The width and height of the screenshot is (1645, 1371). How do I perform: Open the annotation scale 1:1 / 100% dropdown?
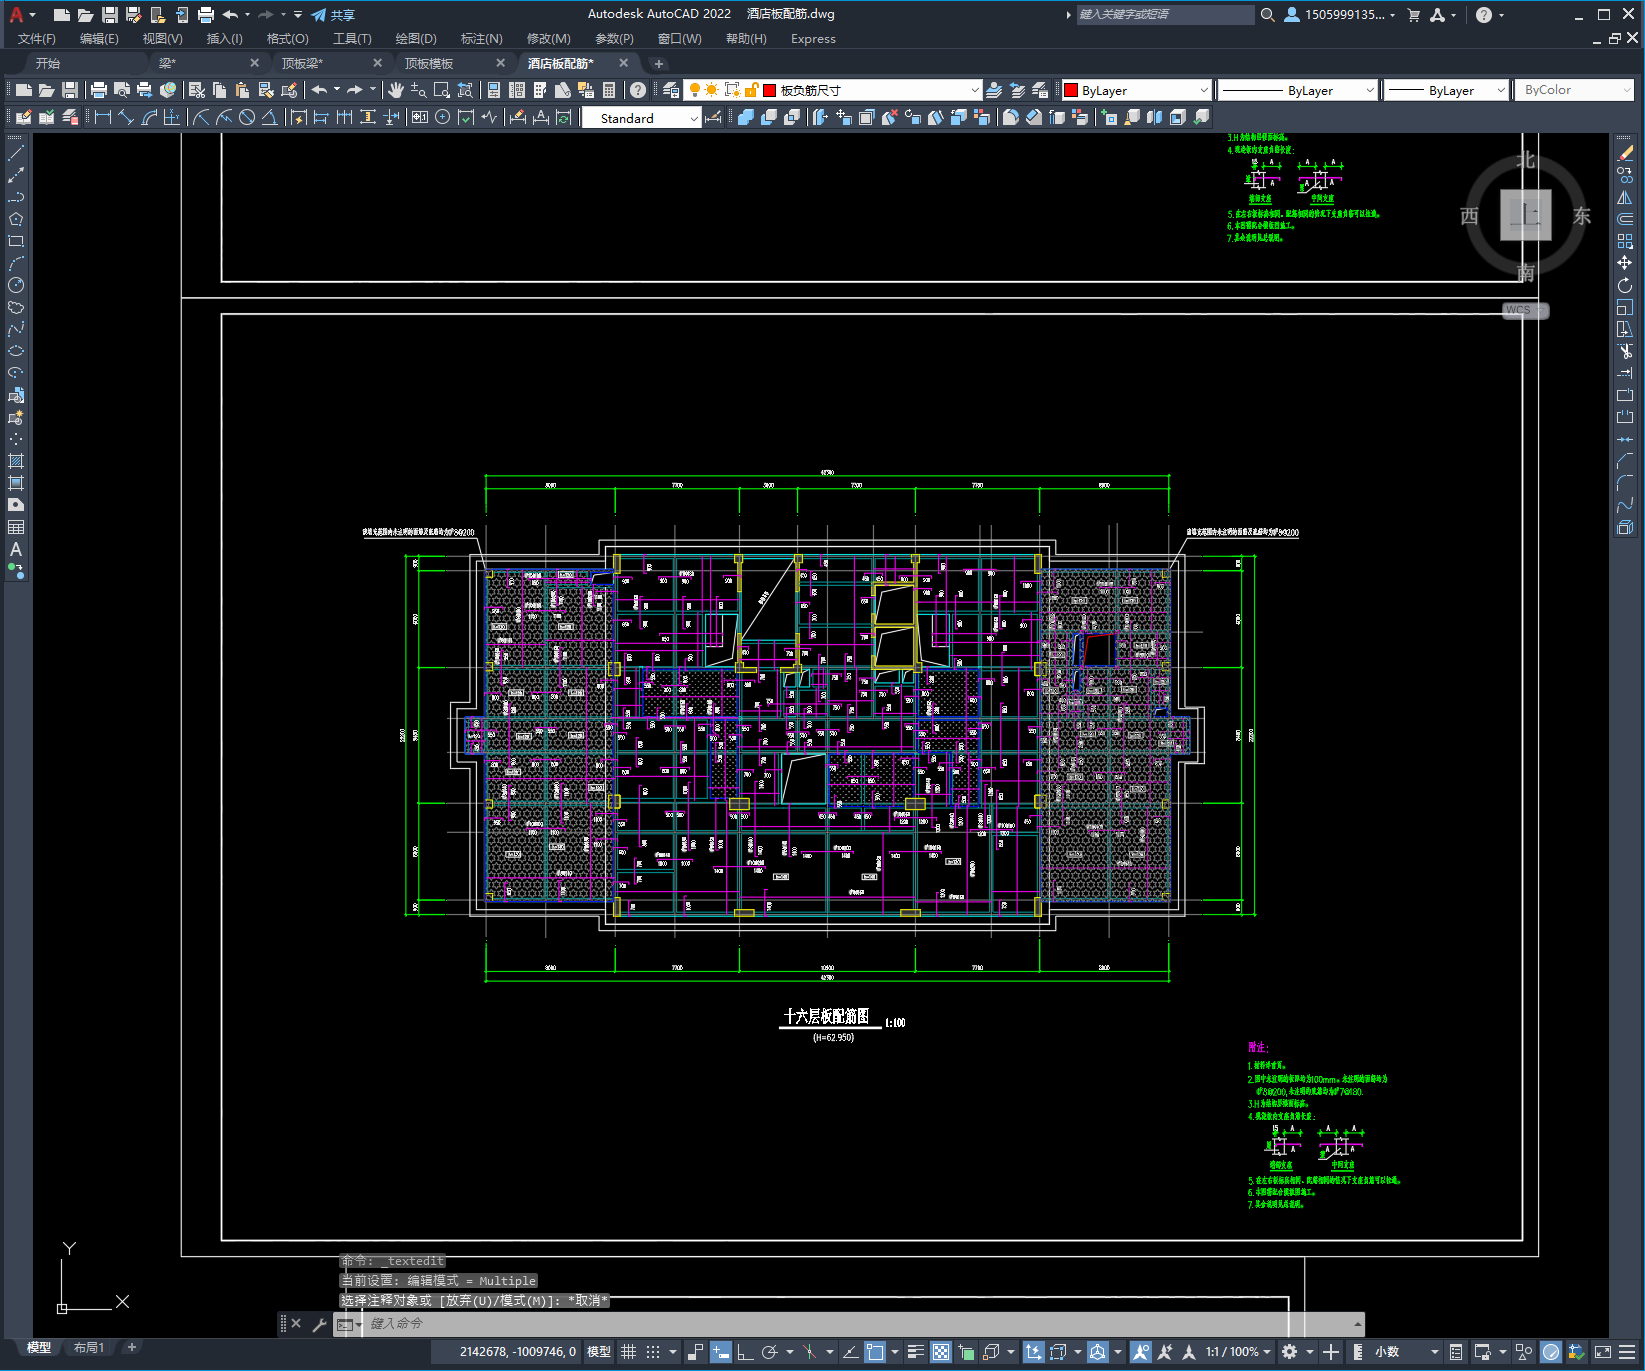[x=1238, y=1352]
